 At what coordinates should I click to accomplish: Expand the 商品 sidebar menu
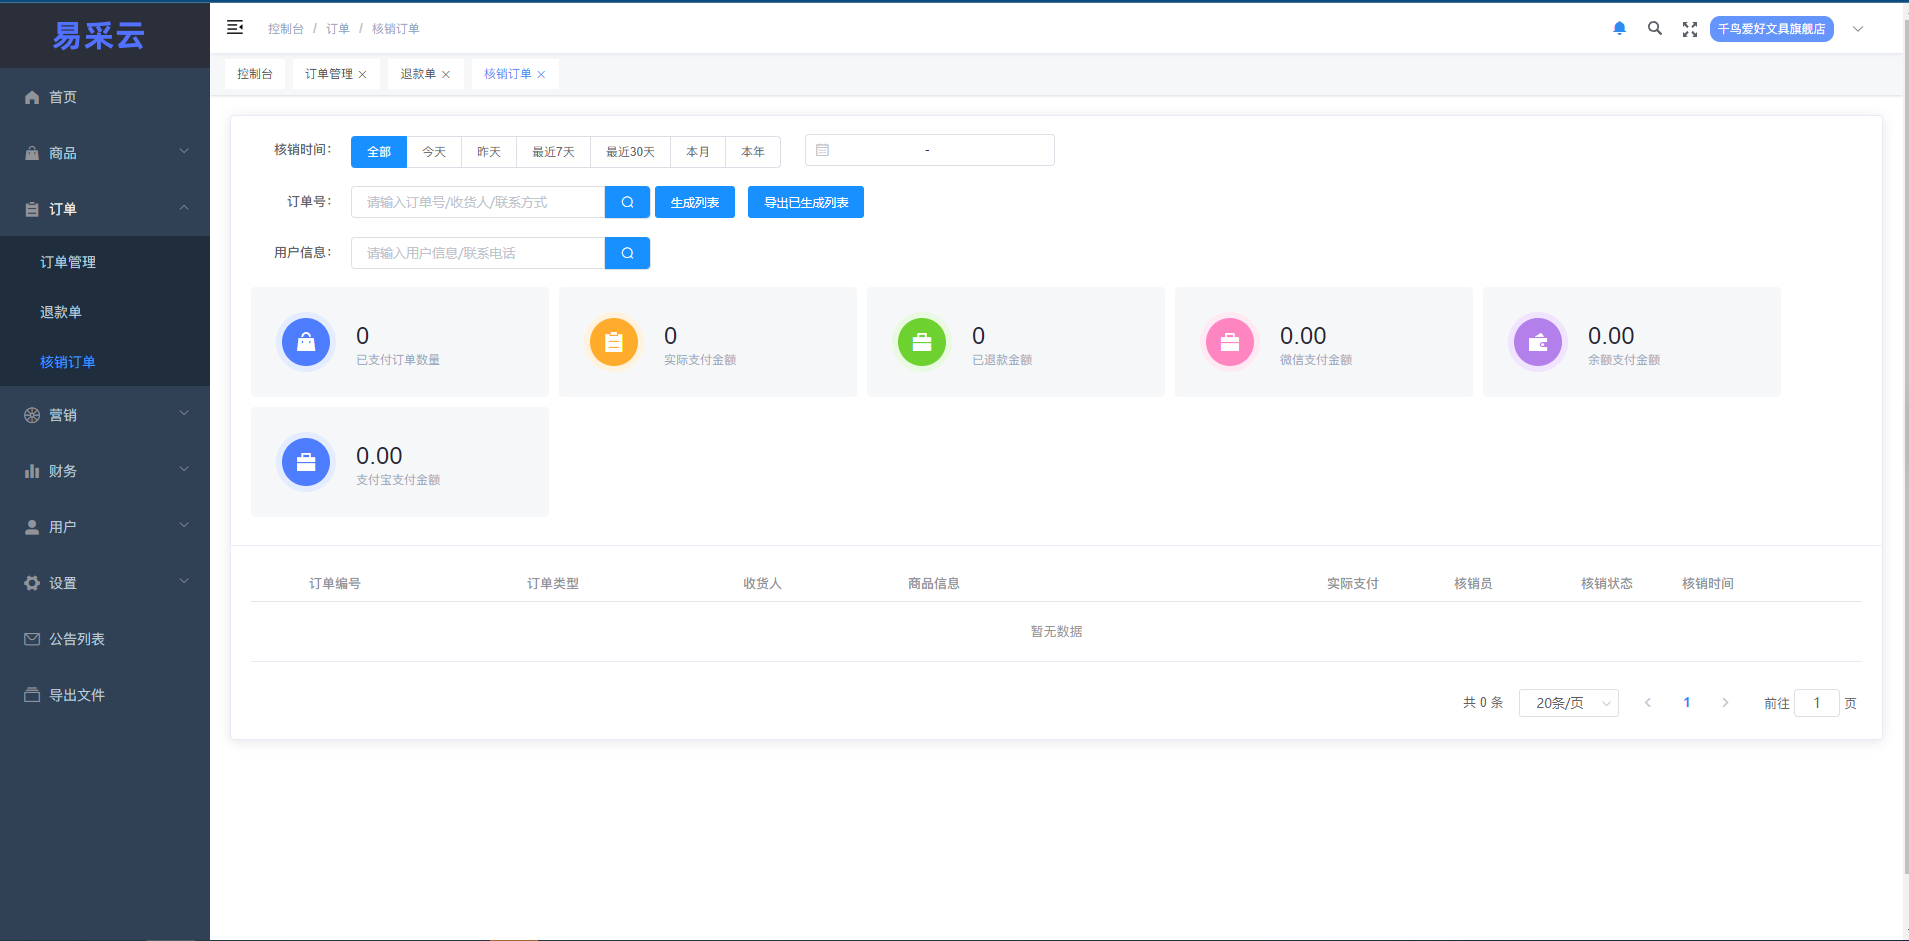pos(105,153)
